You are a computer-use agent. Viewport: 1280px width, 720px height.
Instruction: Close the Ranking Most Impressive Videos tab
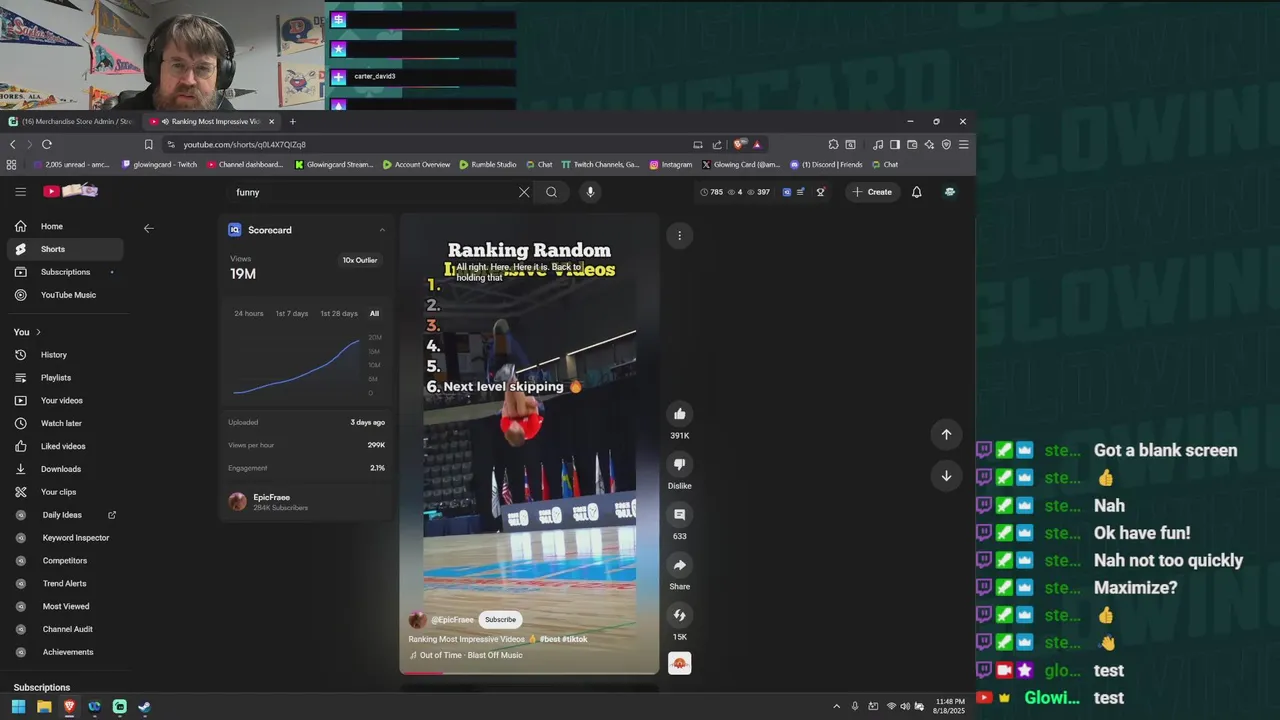271,121
